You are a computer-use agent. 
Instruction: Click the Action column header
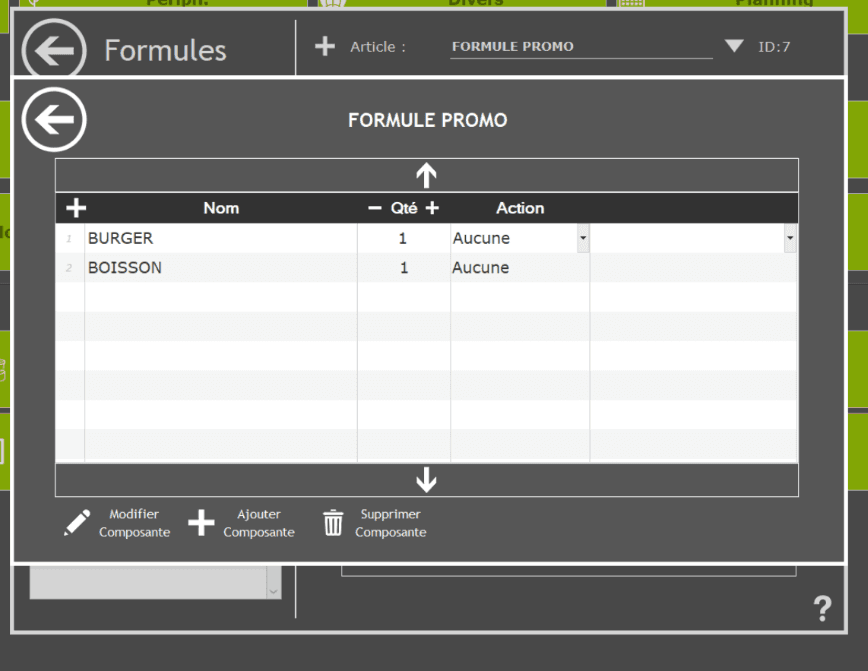(x=520, y=208)
